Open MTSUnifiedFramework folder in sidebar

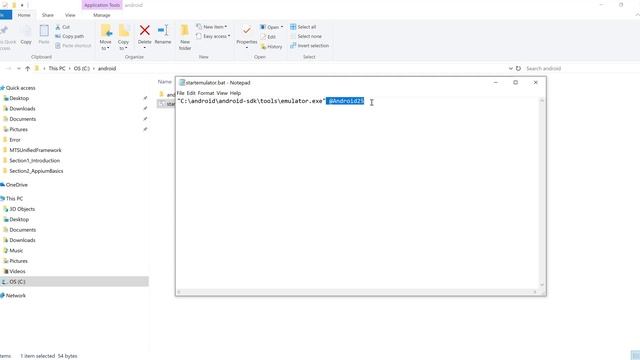tap(36, 150)
